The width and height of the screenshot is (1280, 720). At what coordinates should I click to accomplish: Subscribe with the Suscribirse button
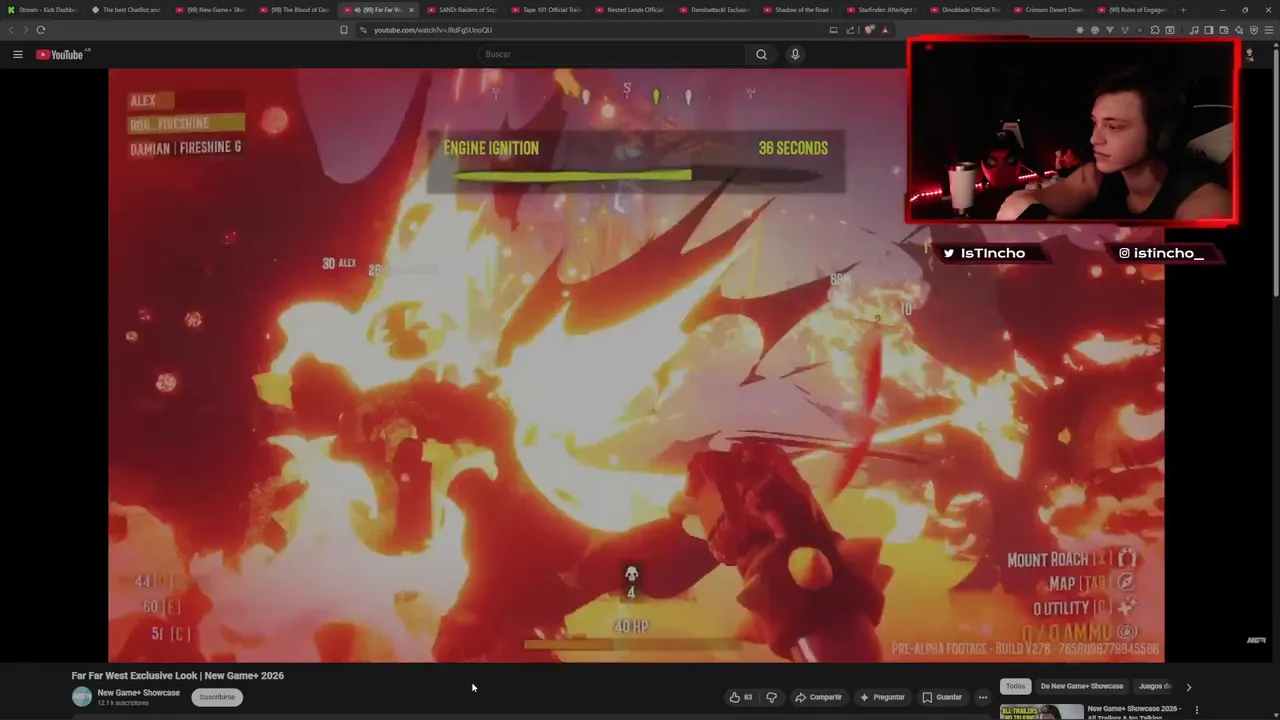tap(217, 697)
